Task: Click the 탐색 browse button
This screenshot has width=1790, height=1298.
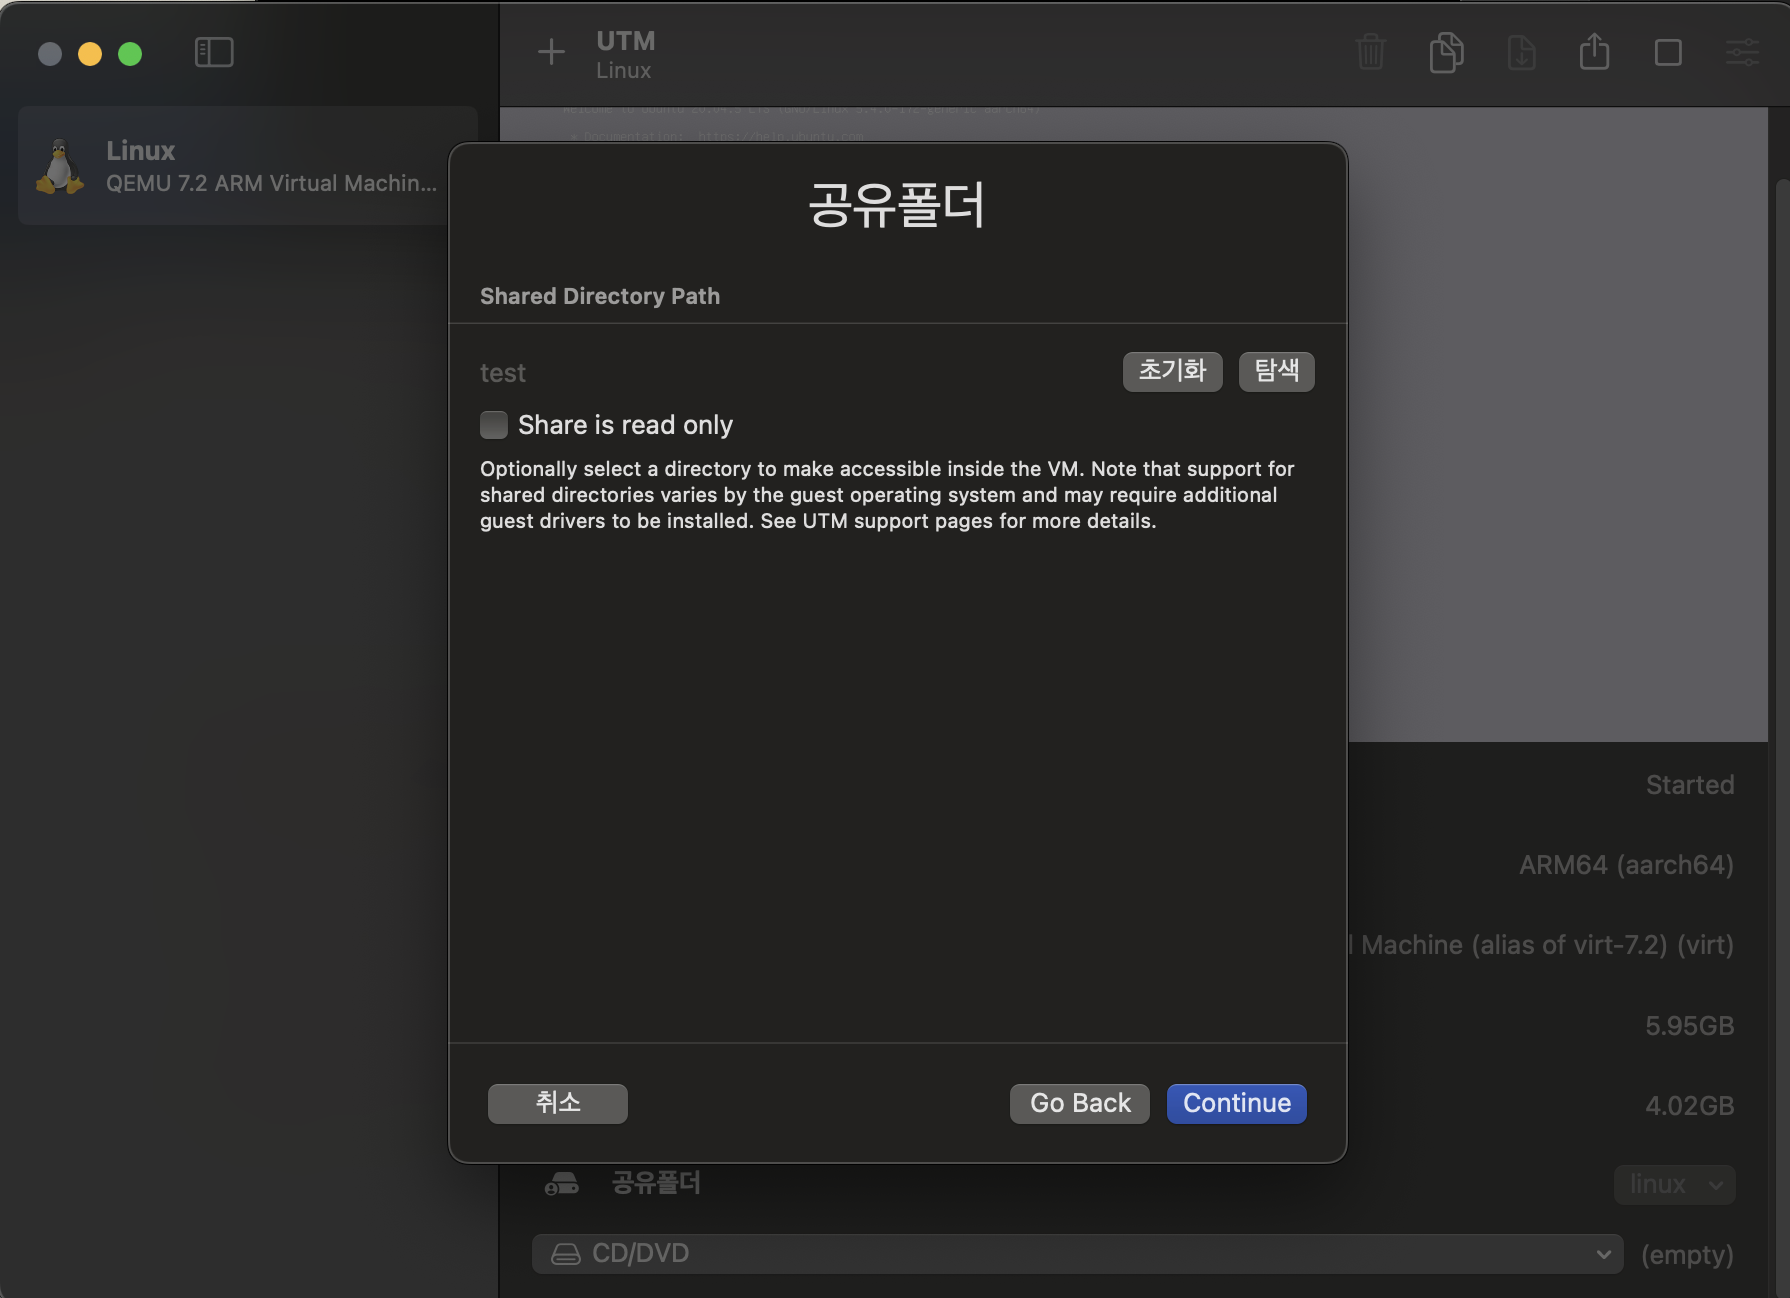Action: [1276, 371]
